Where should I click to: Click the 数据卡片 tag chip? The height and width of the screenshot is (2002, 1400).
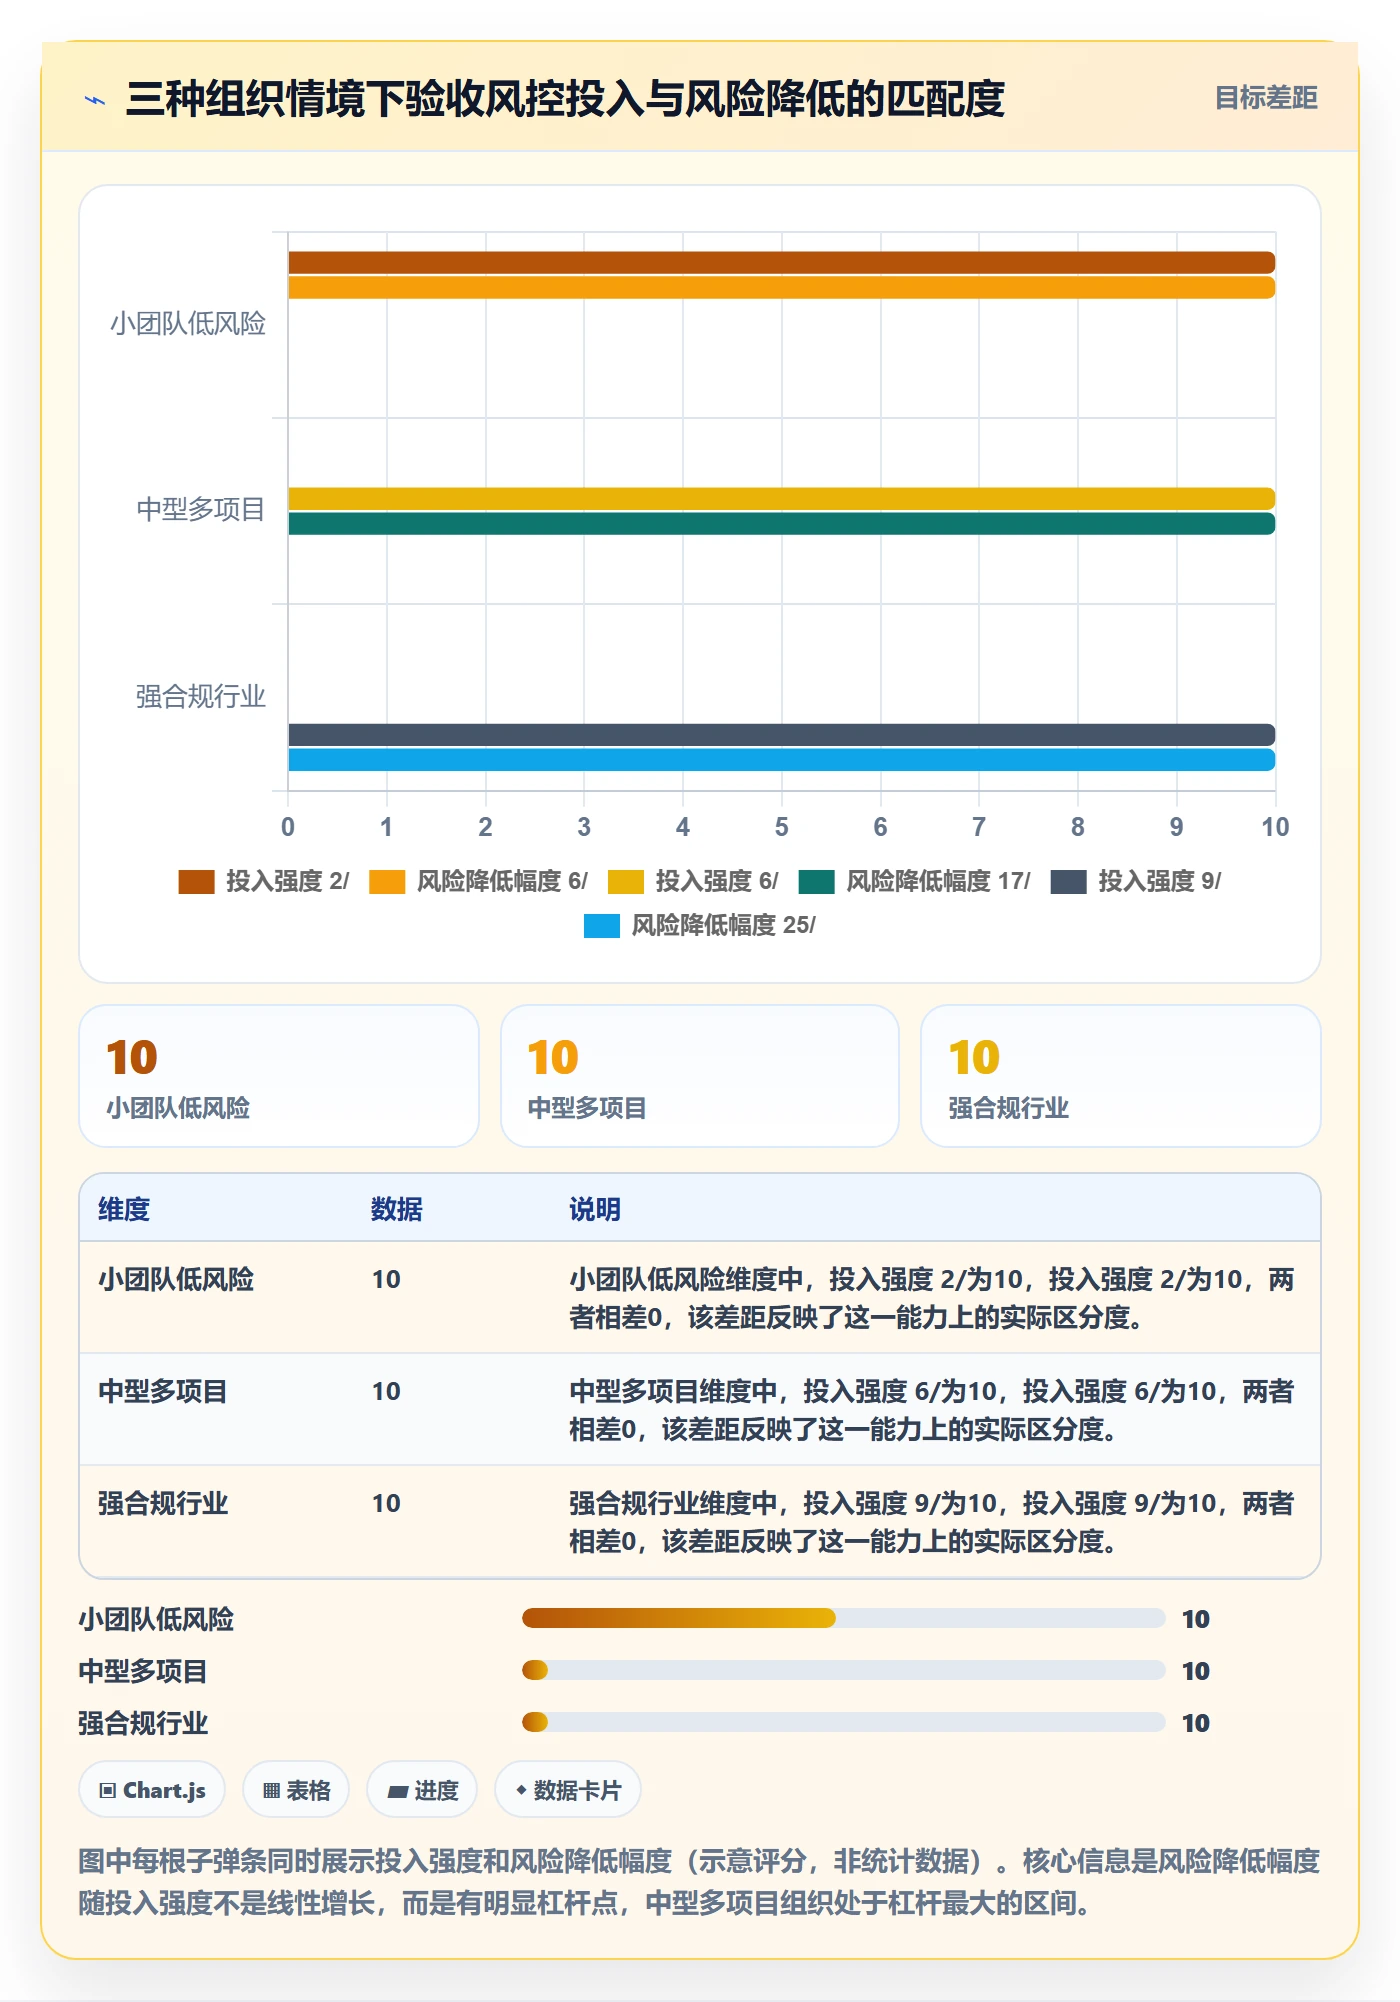pyautogui.click(x=568, y=1790)
